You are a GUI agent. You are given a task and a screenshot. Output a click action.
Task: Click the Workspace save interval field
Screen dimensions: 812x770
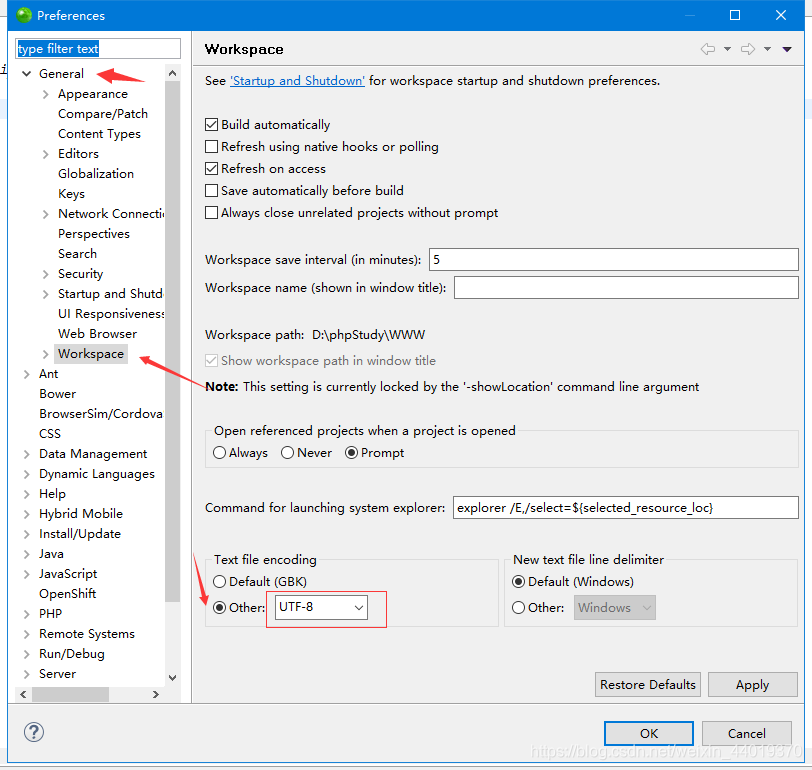pos(614,259)
